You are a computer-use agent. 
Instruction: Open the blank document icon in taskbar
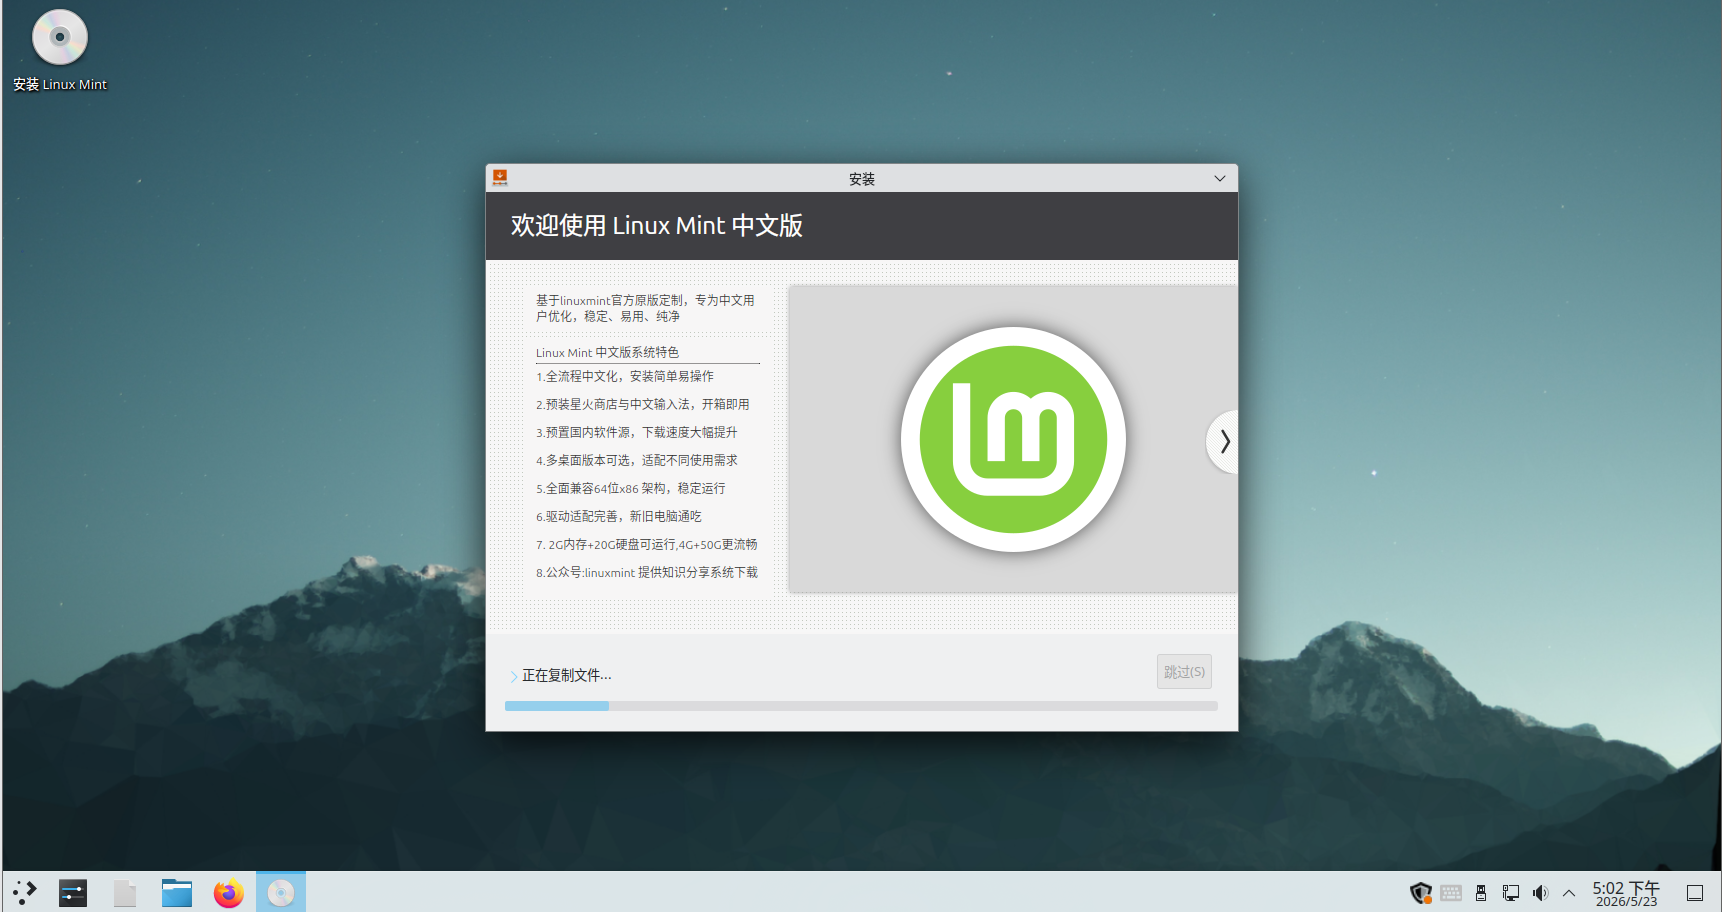point(125,892)
